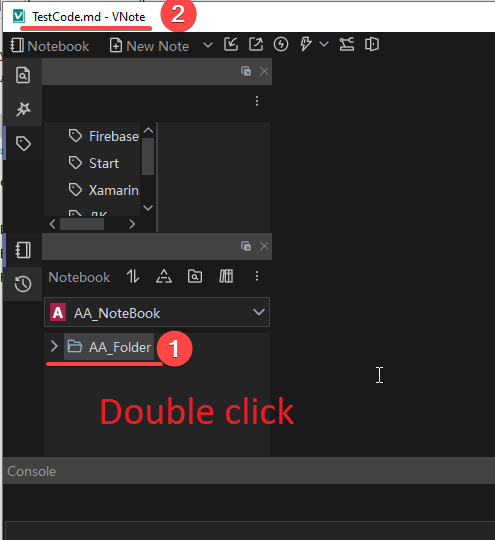Open the Quick Access dropdown arrow
Viewport: 495px width, 540px height.
pyautogui.click(x=324, y=44)
